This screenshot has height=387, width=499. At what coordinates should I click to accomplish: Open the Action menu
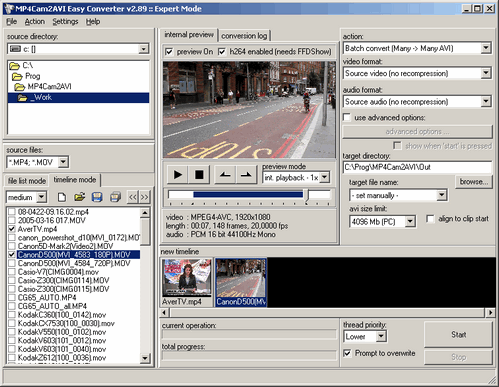(35, 22)
